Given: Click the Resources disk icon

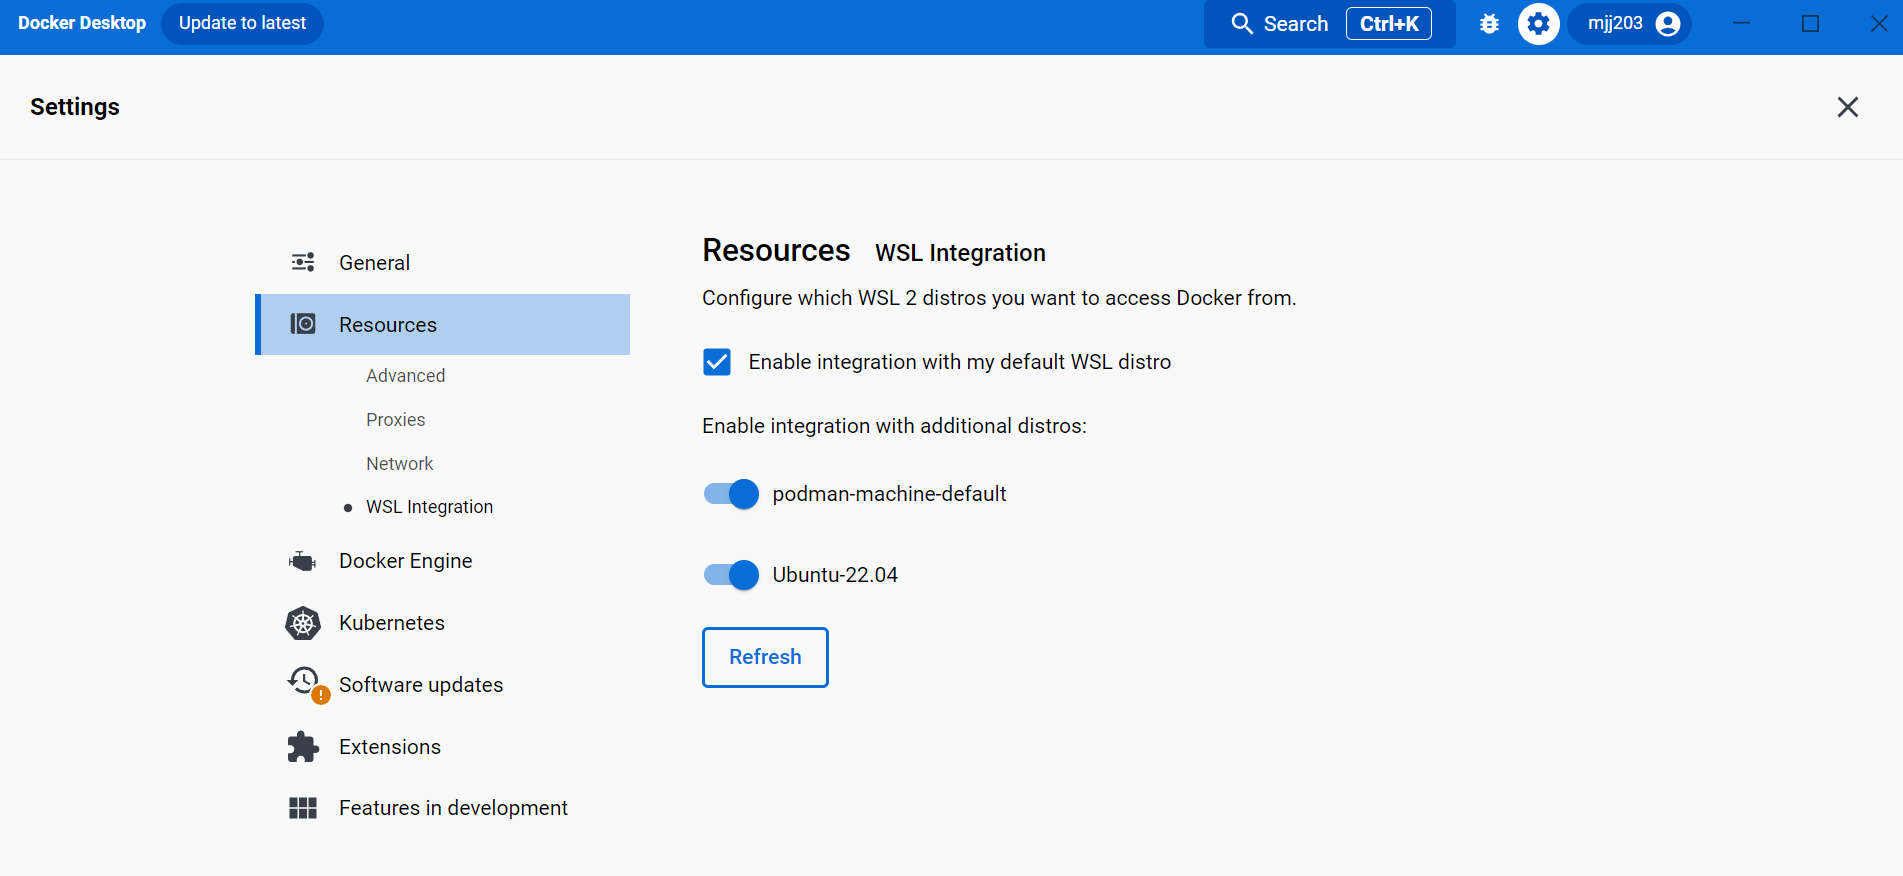Looking at the screenshot, I should [303, 324].
